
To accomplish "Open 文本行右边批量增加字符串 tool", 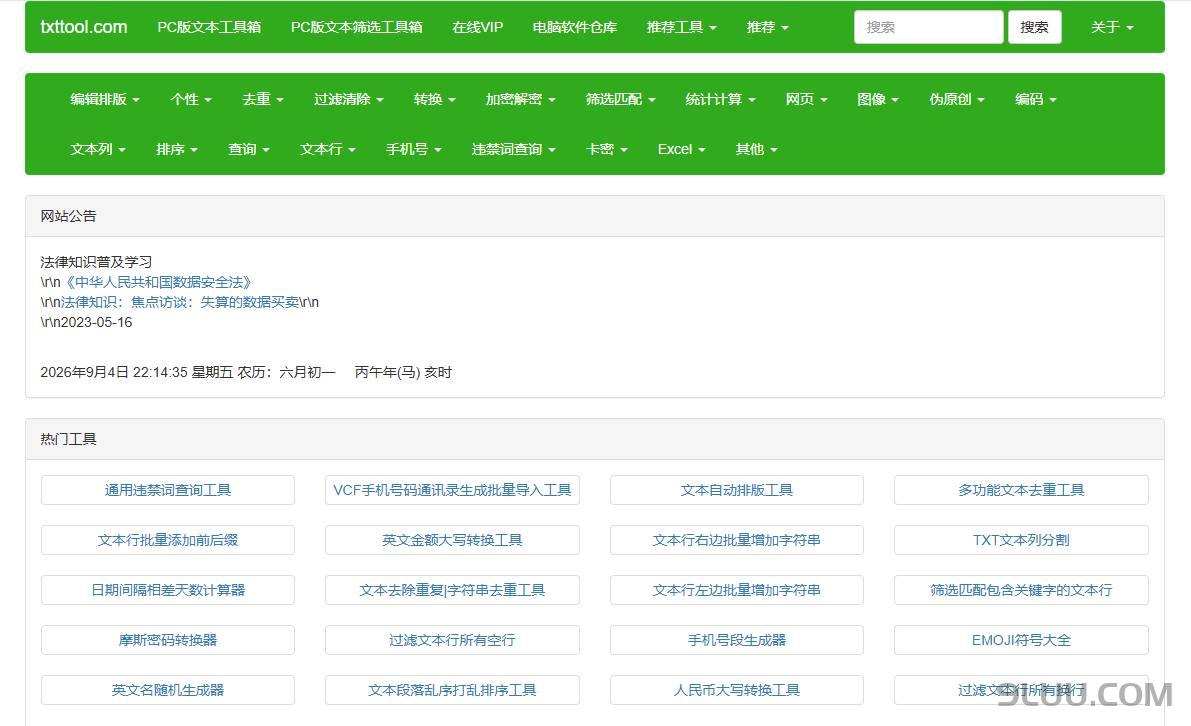I will pos(737,540).
